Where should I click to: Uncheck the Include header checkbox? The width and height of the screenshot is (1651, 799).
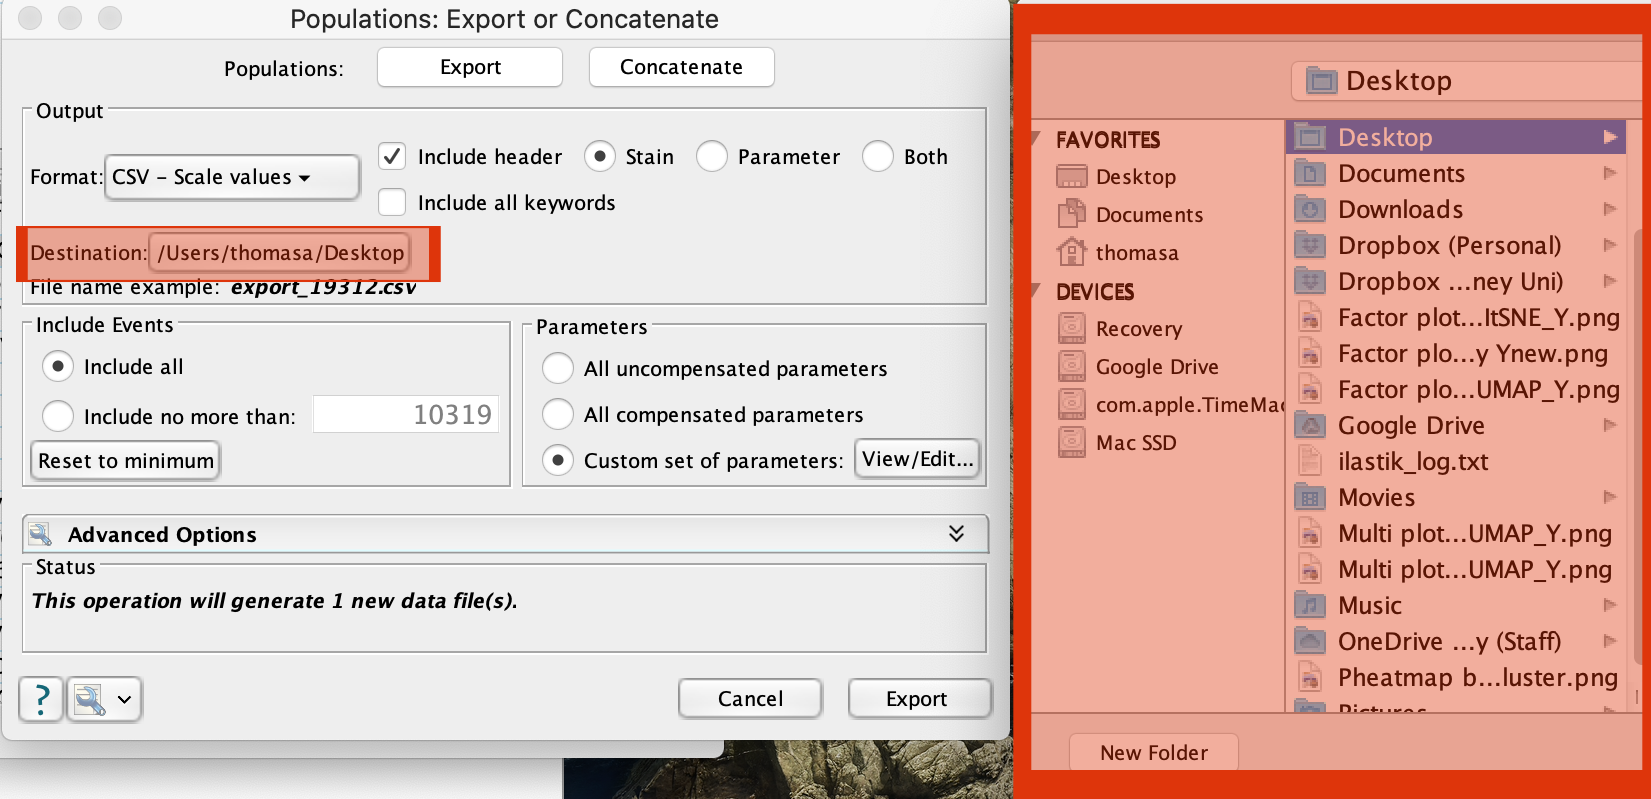point(392,157)
